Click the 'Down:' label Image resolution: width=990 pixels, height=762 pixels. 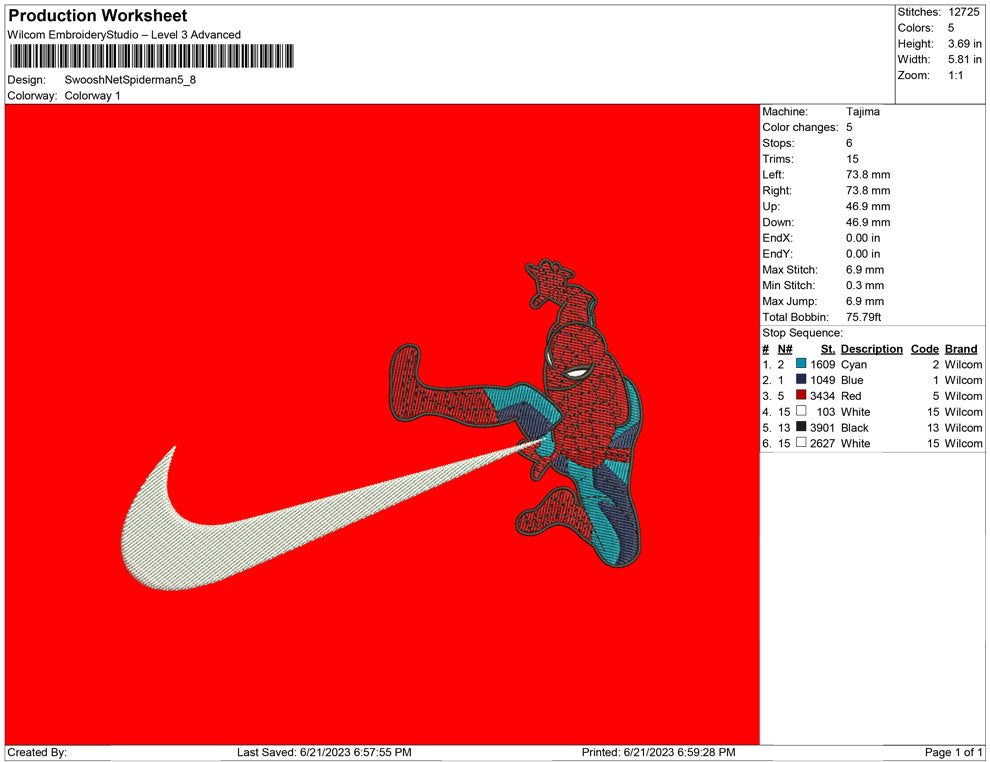(778, 222)
